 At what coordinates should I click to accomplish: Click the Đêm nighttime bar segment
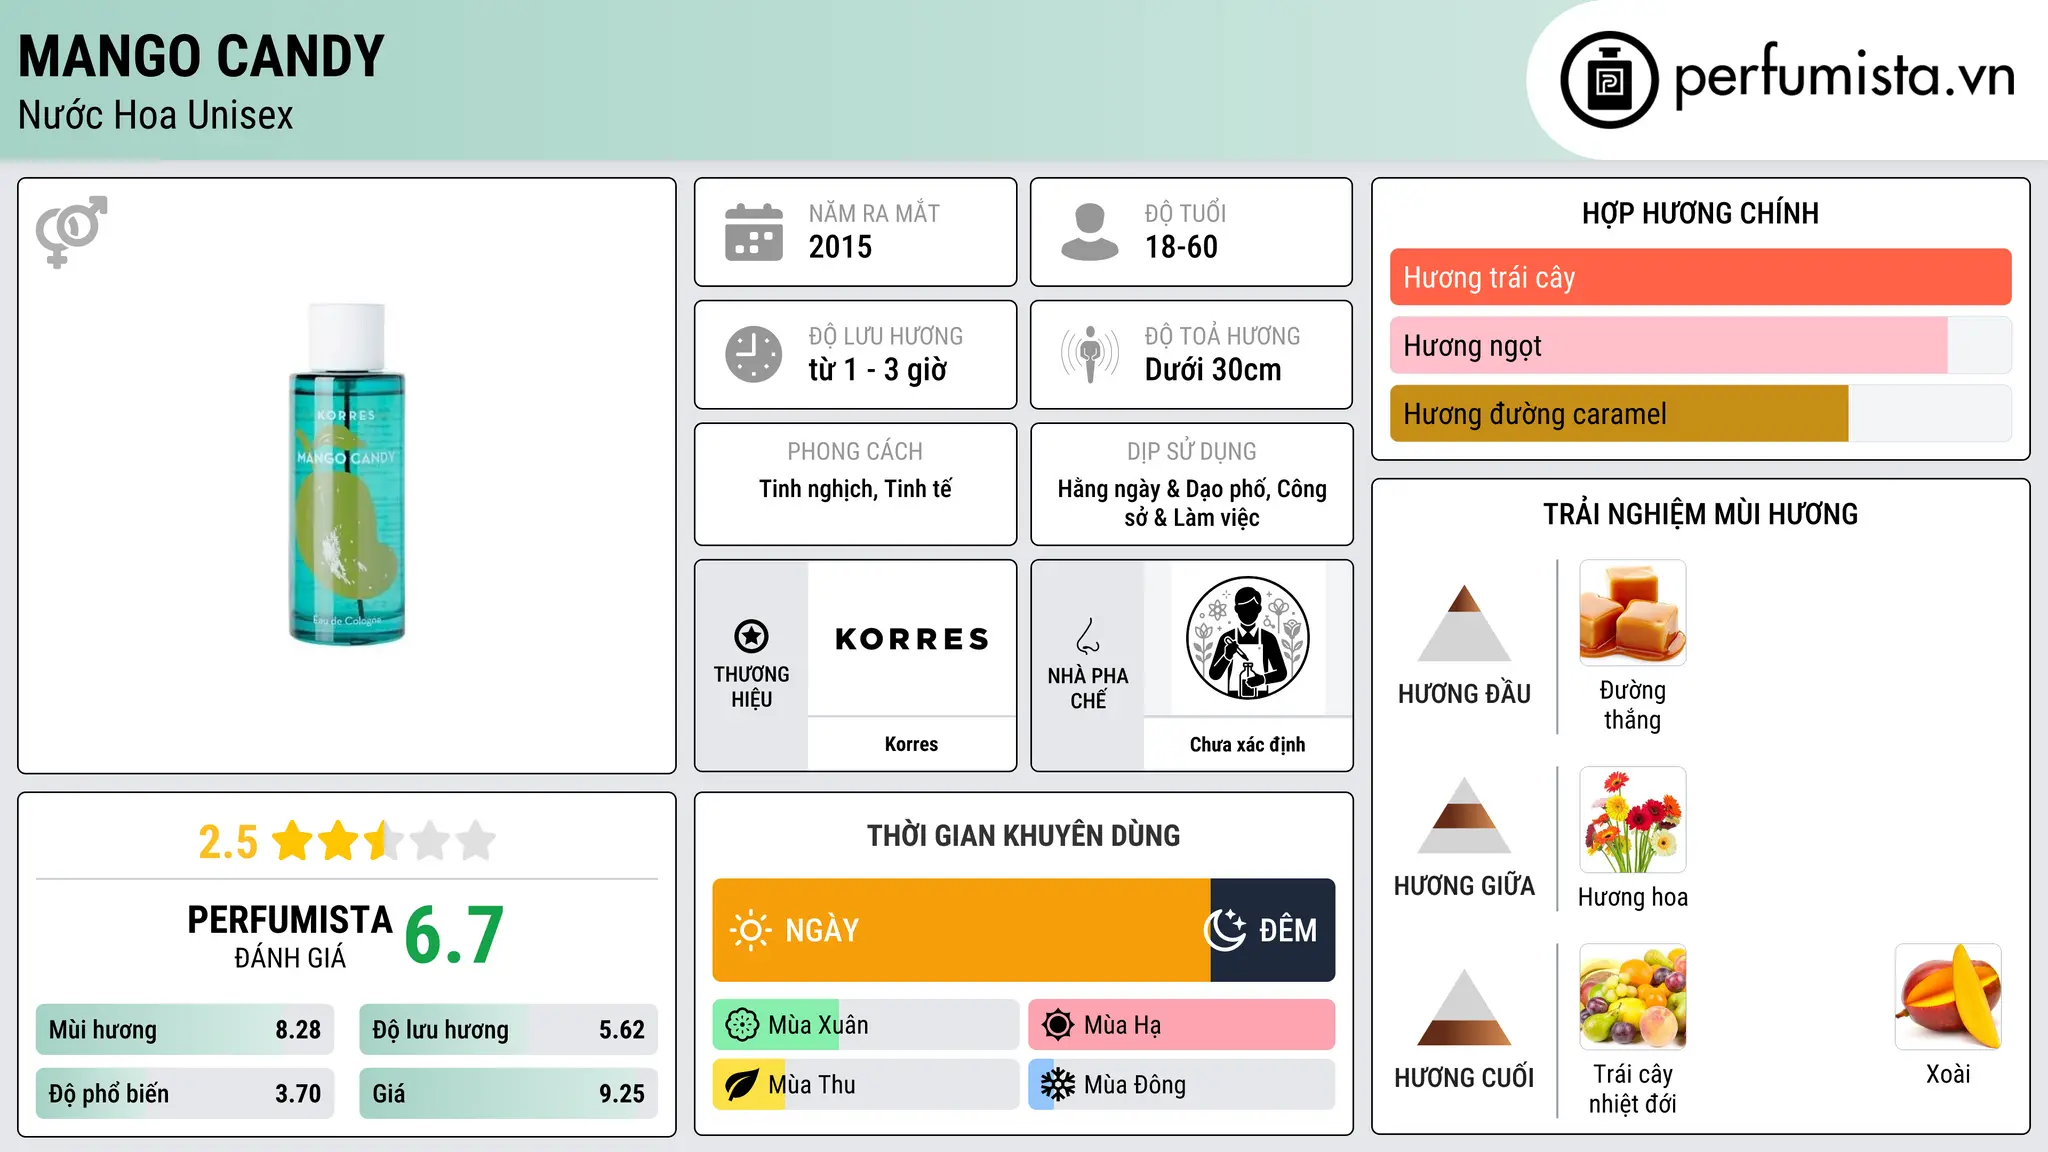(1273, 930)
